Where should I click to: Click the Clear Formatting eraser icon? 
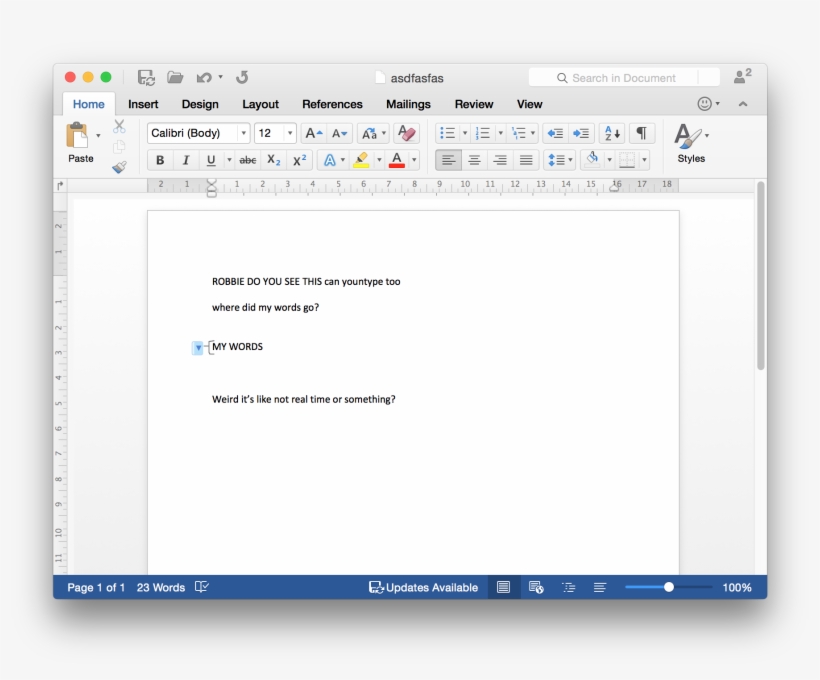click(406, 133)
